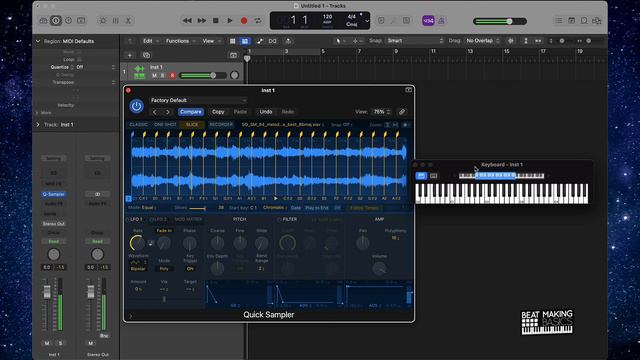This screenshot has width=640, height=360.
Task: Select the LFO 2 tab
Action: click(x=158, y=220)
